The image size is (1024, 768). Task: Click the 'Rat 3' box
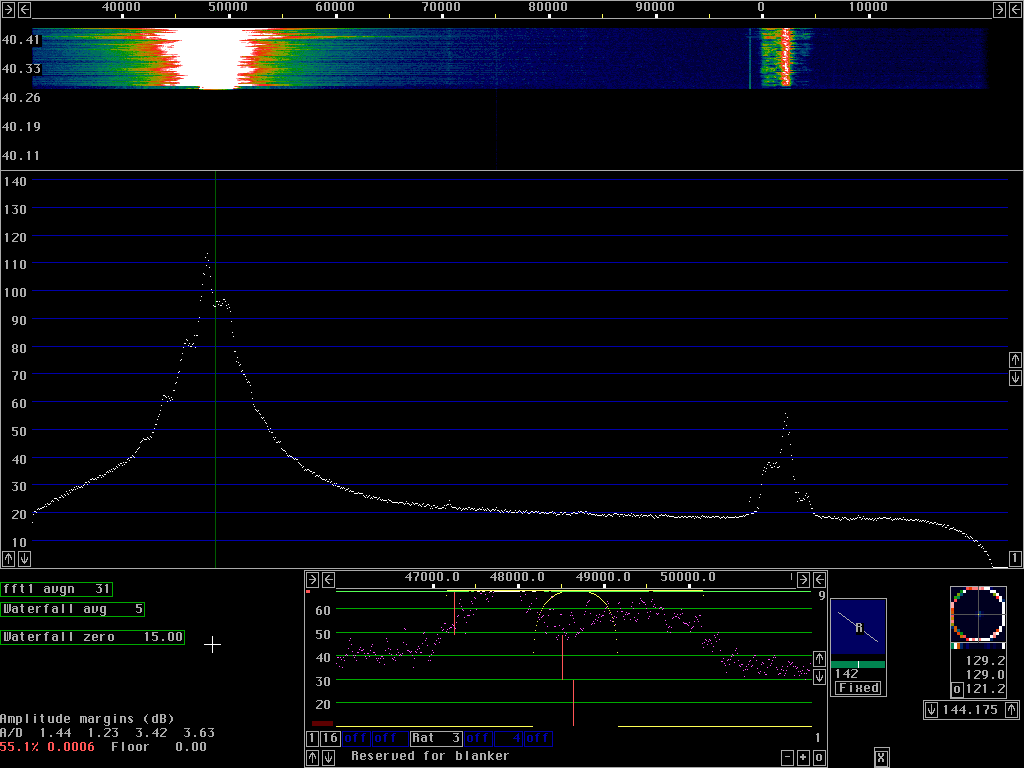(x=436, y=739)
